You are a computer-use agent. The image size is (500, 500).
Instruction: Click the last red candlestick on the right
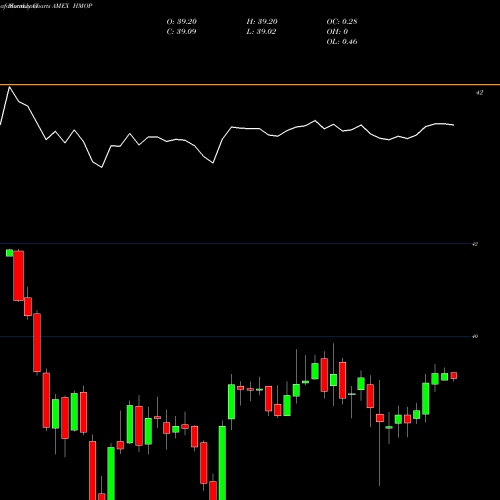click(x=454, y=376)
